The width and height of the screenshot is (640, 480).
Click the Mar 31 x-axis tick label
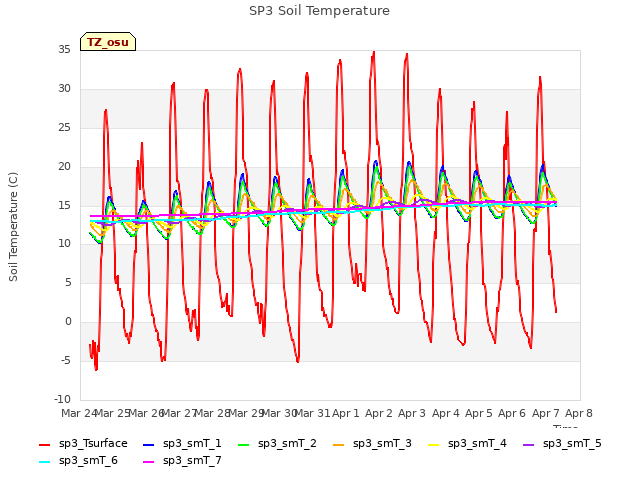coord(312,413)
